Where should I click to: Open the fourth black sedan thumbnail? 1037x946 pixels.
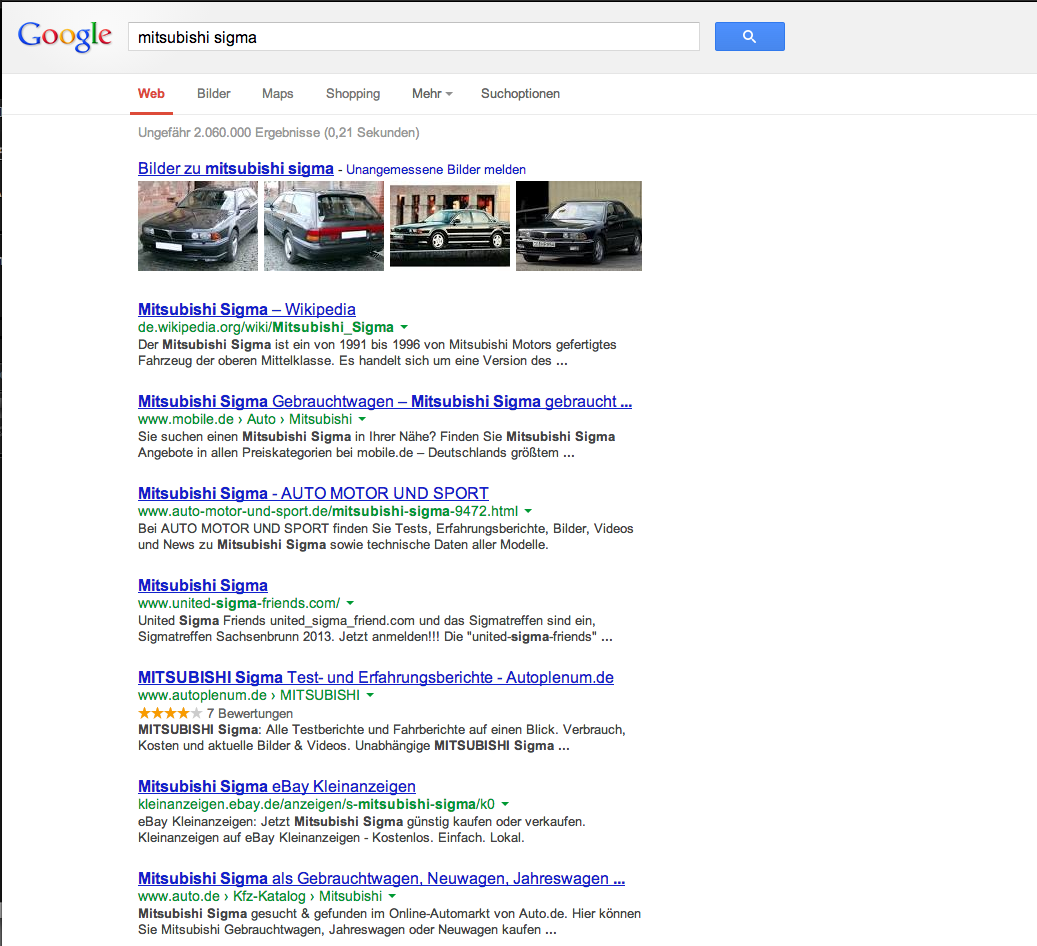click(579, 226)
